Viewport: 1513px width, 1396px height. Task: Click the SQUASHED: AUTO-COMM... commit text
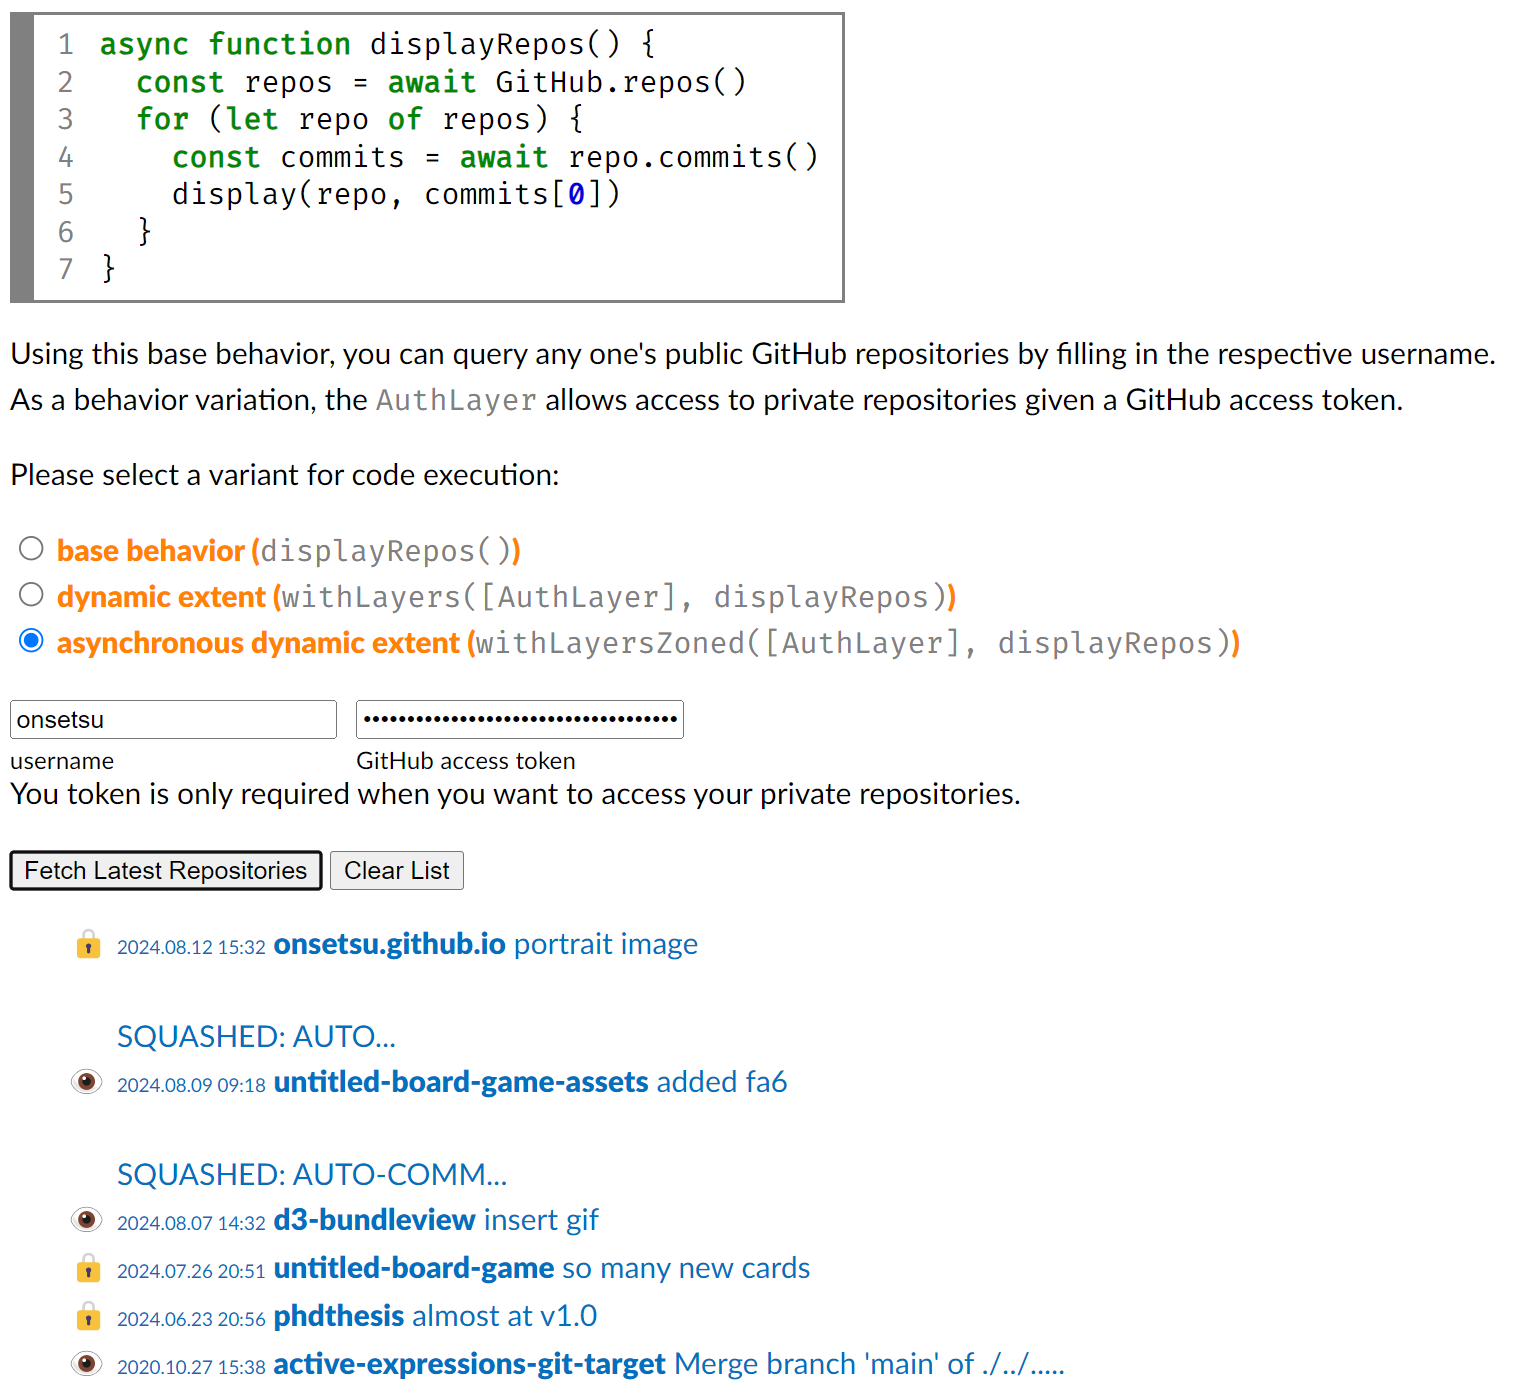pos(311,1174)
